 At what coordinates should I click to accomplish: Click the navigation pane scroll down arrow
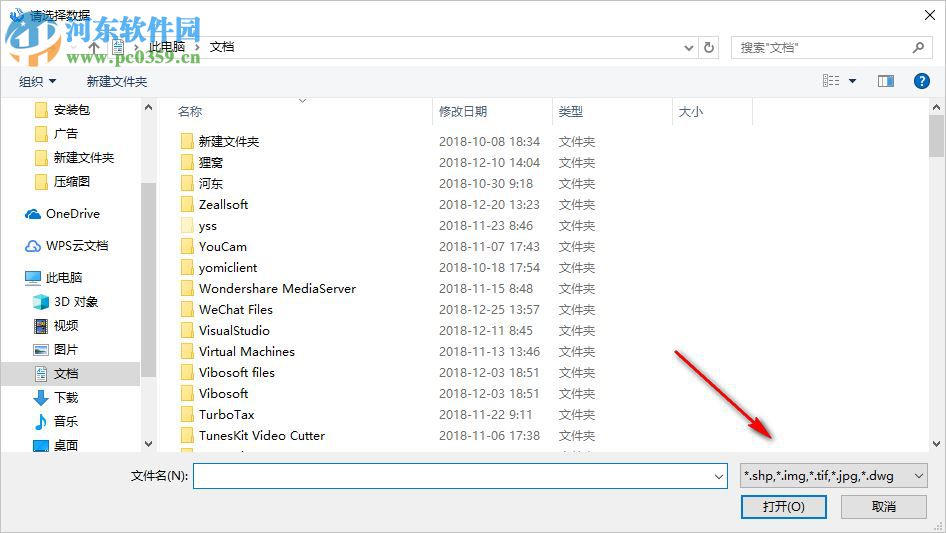(x=148, y=444)
